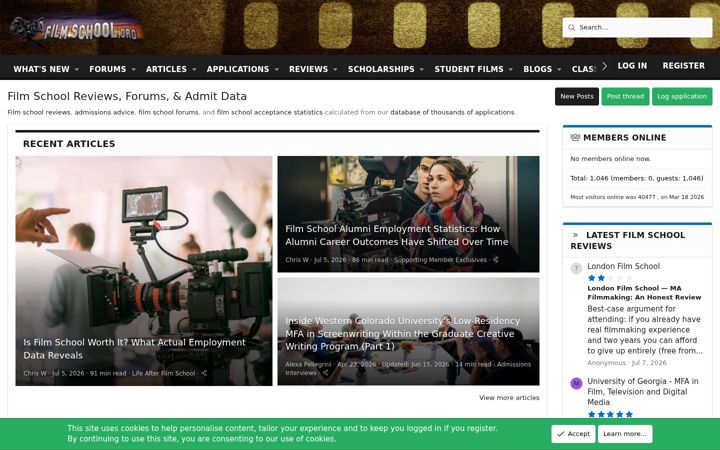Open the Scholarships menu

tap(381, 69)
